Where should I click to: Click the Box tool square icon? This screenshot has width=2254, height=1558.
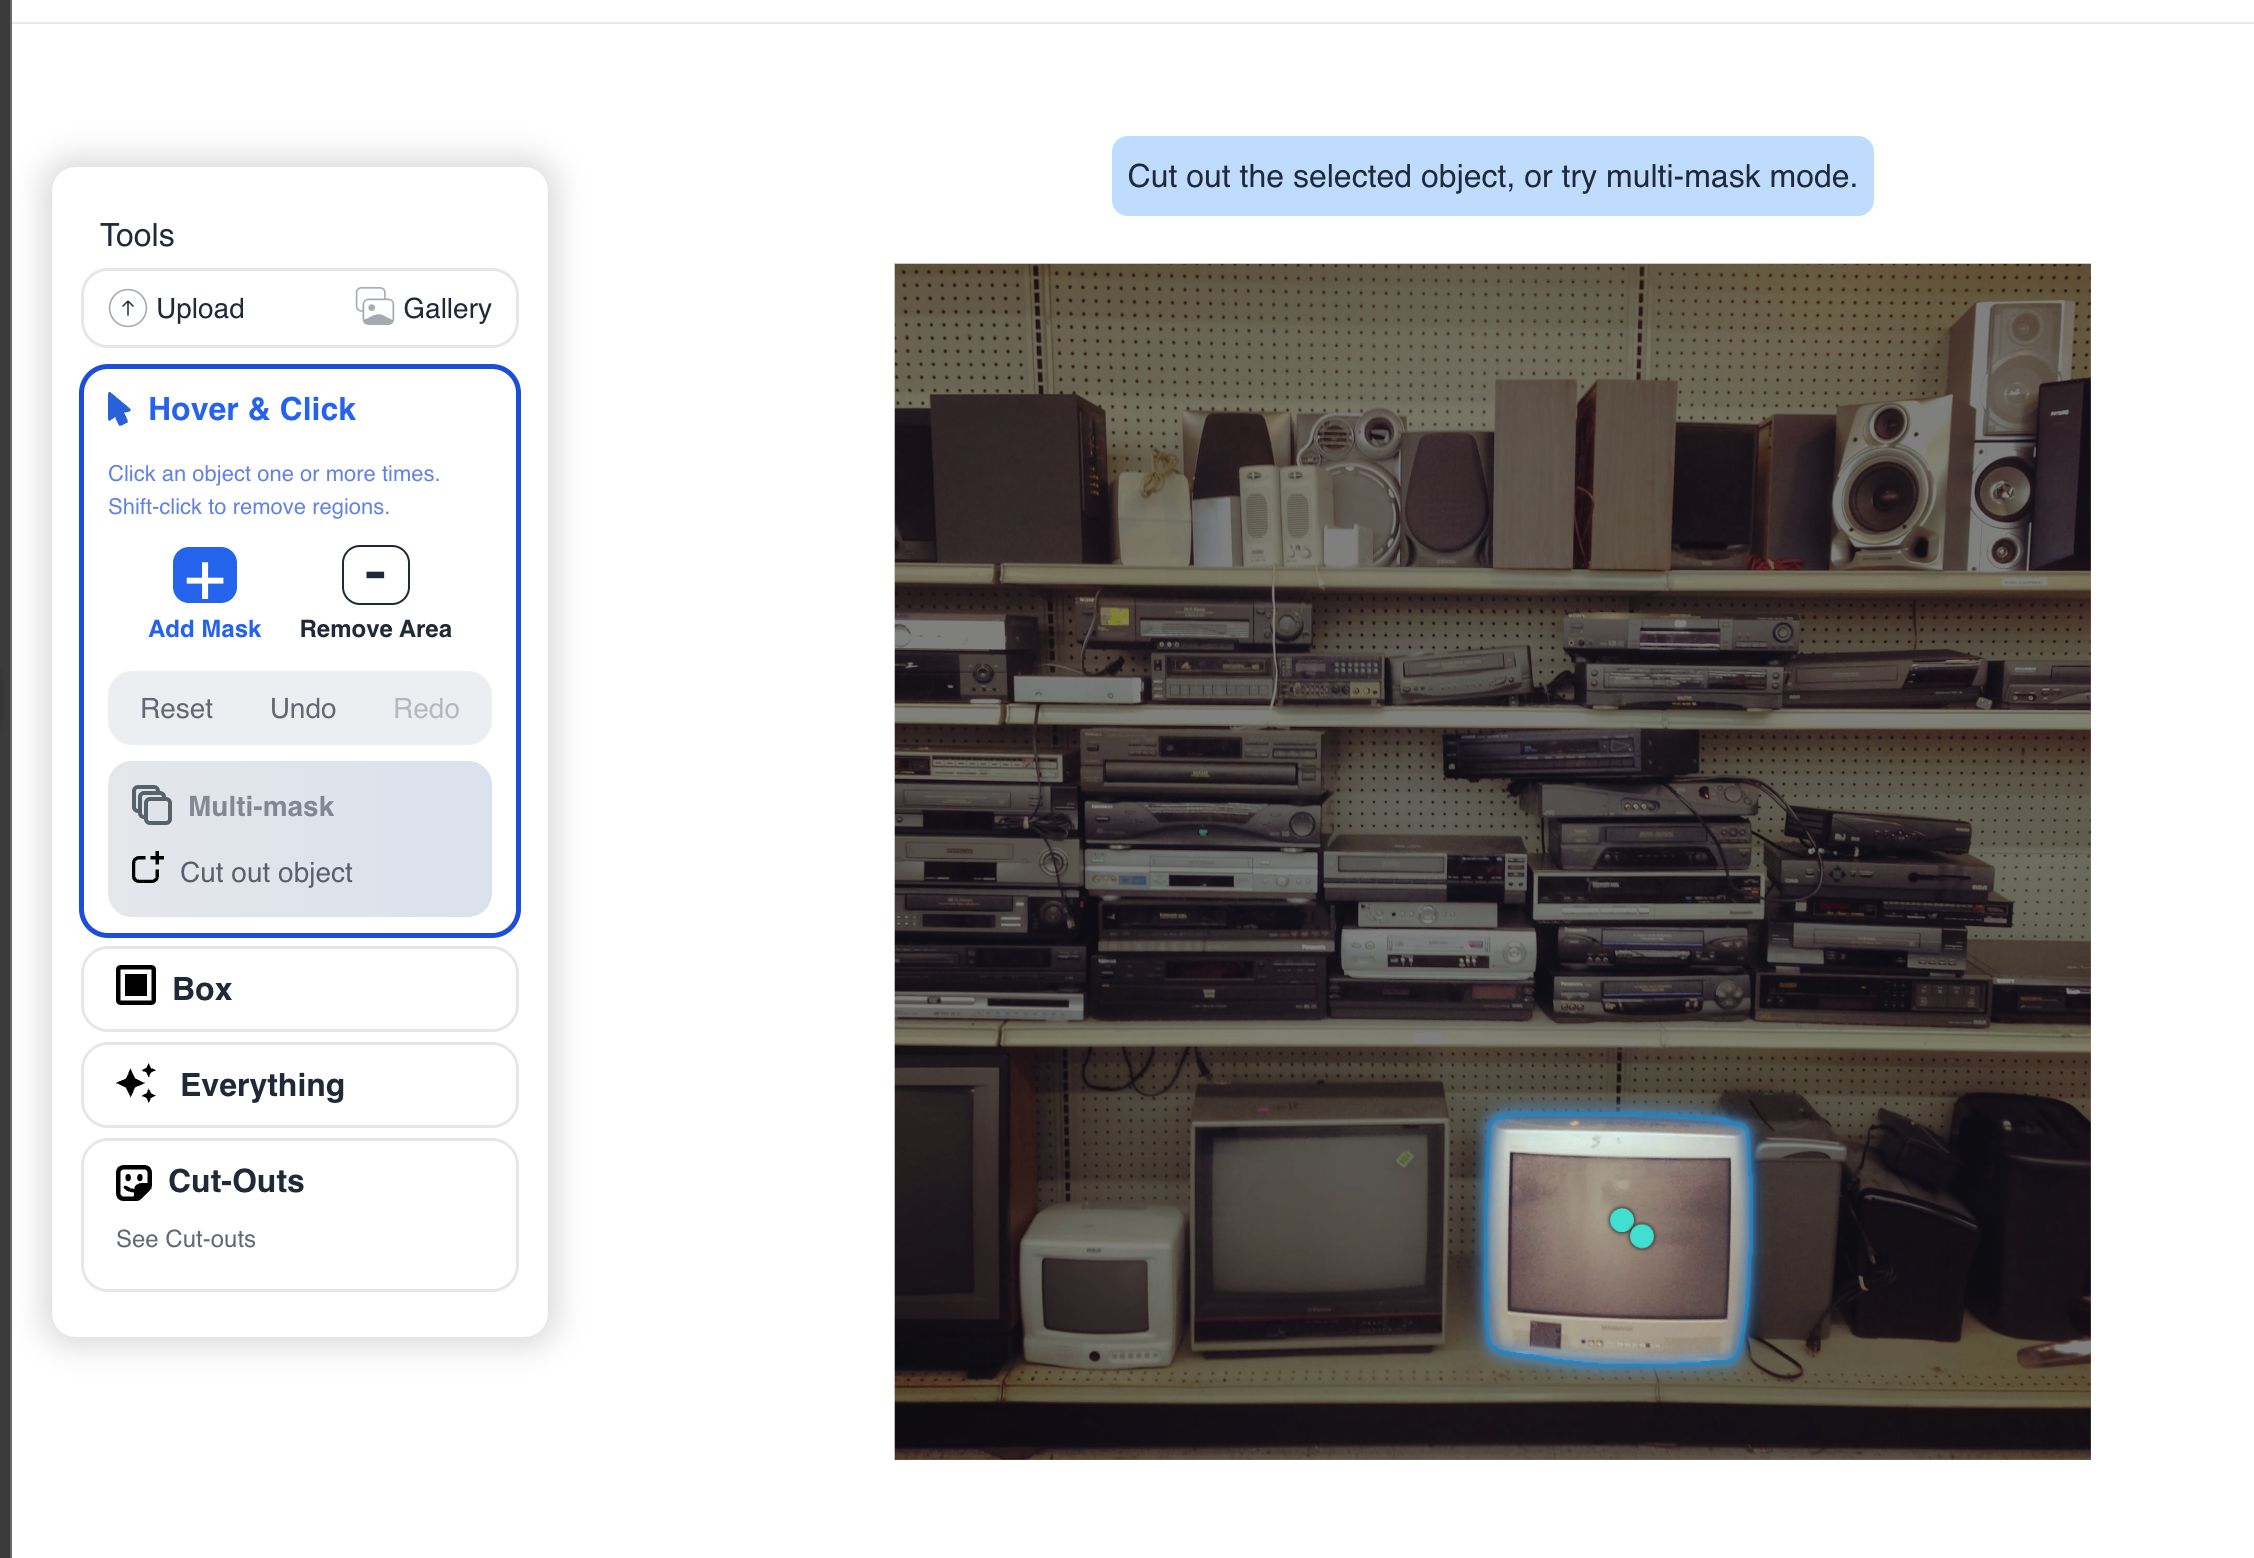pos(136,986)
